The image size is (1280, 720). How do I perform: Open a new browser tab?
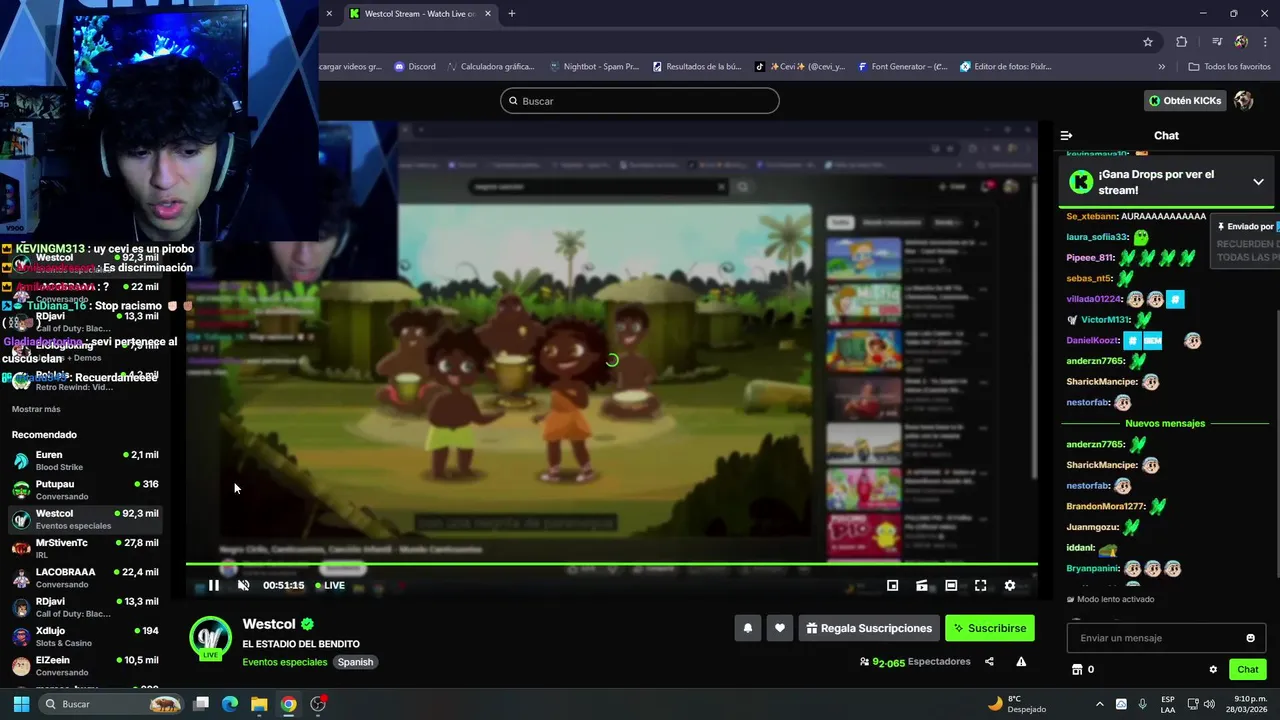pyautogui.click(x=512, y=14)
